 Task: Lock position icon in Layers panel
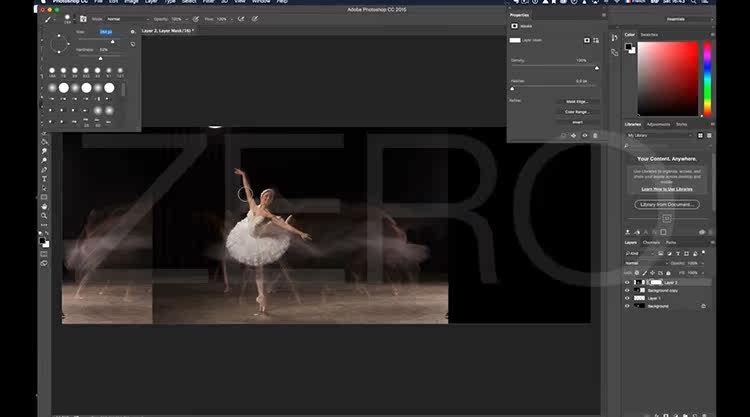(x=652, y=273)
